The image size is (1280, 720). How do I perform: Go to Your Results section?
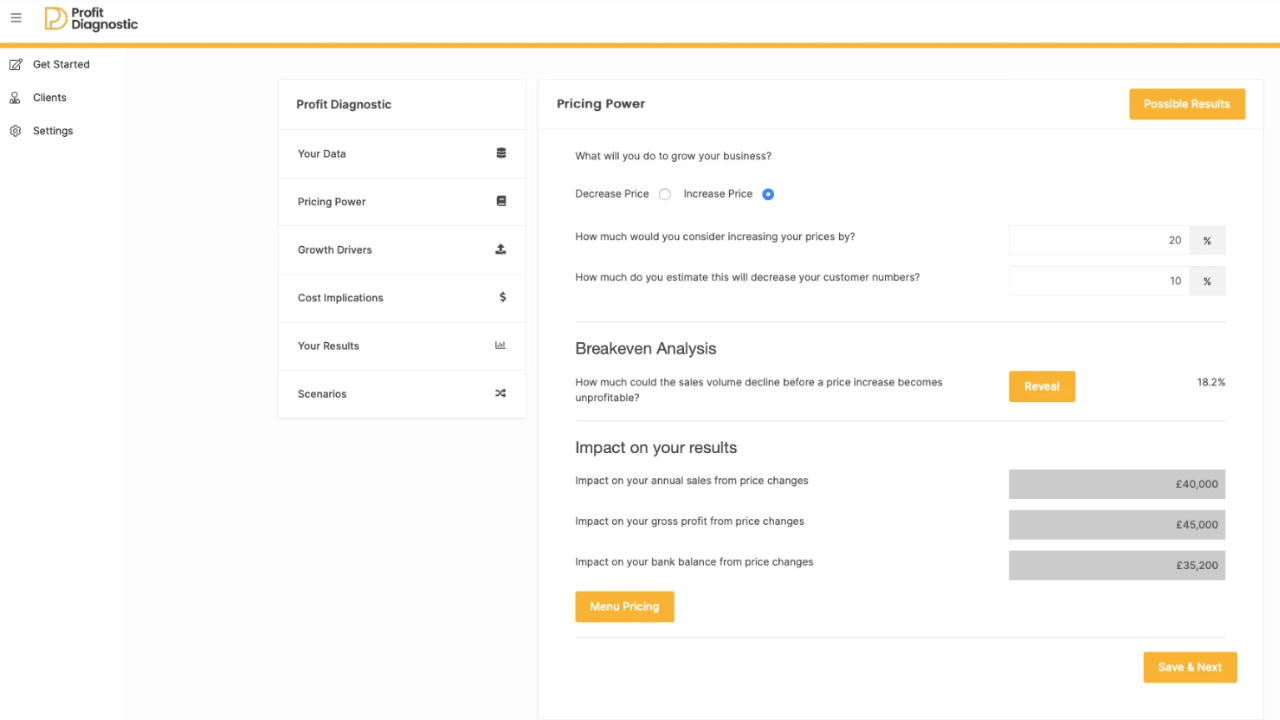click(x=402, y=346)
